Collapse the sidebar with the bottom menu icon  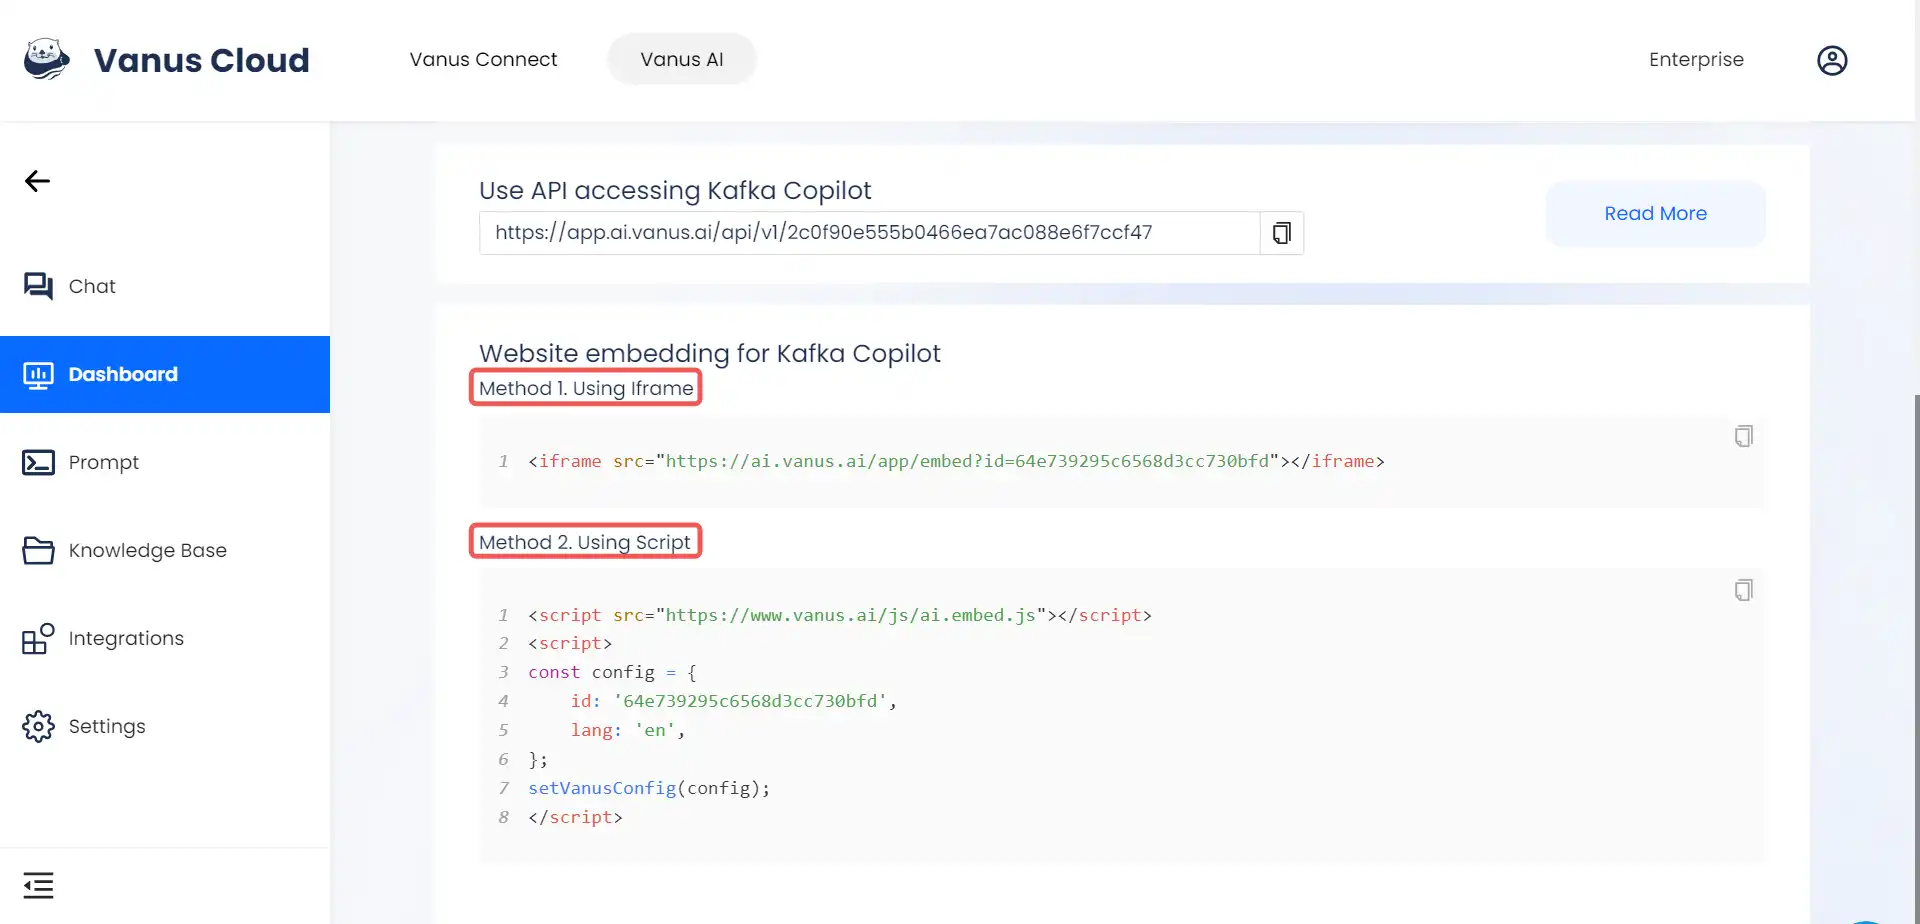(x=38, y=885)
